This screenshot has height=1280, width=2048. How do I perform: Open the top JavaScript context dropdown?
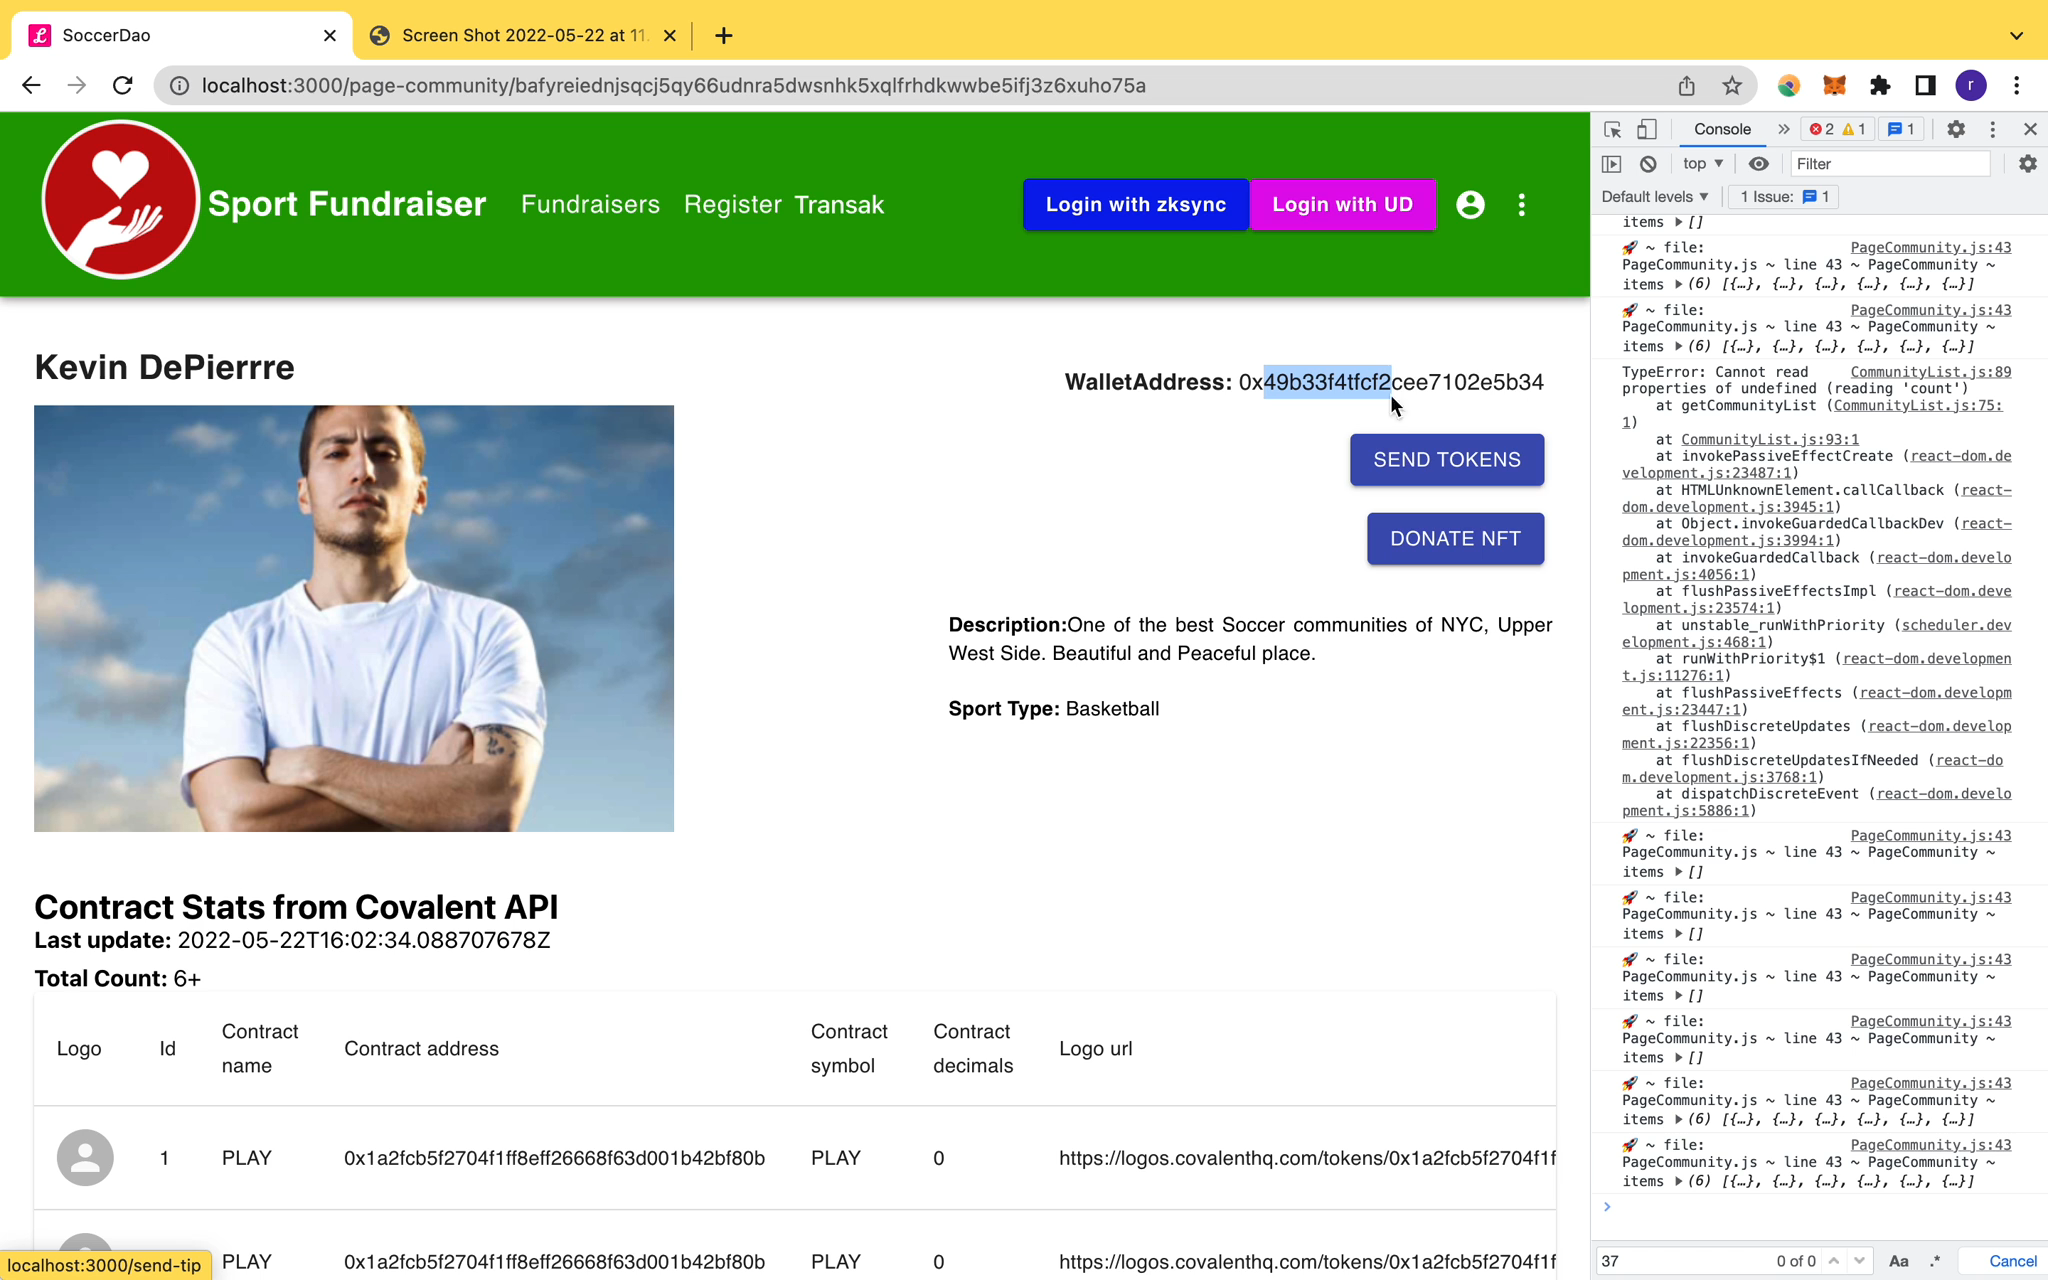point(1703,164)
